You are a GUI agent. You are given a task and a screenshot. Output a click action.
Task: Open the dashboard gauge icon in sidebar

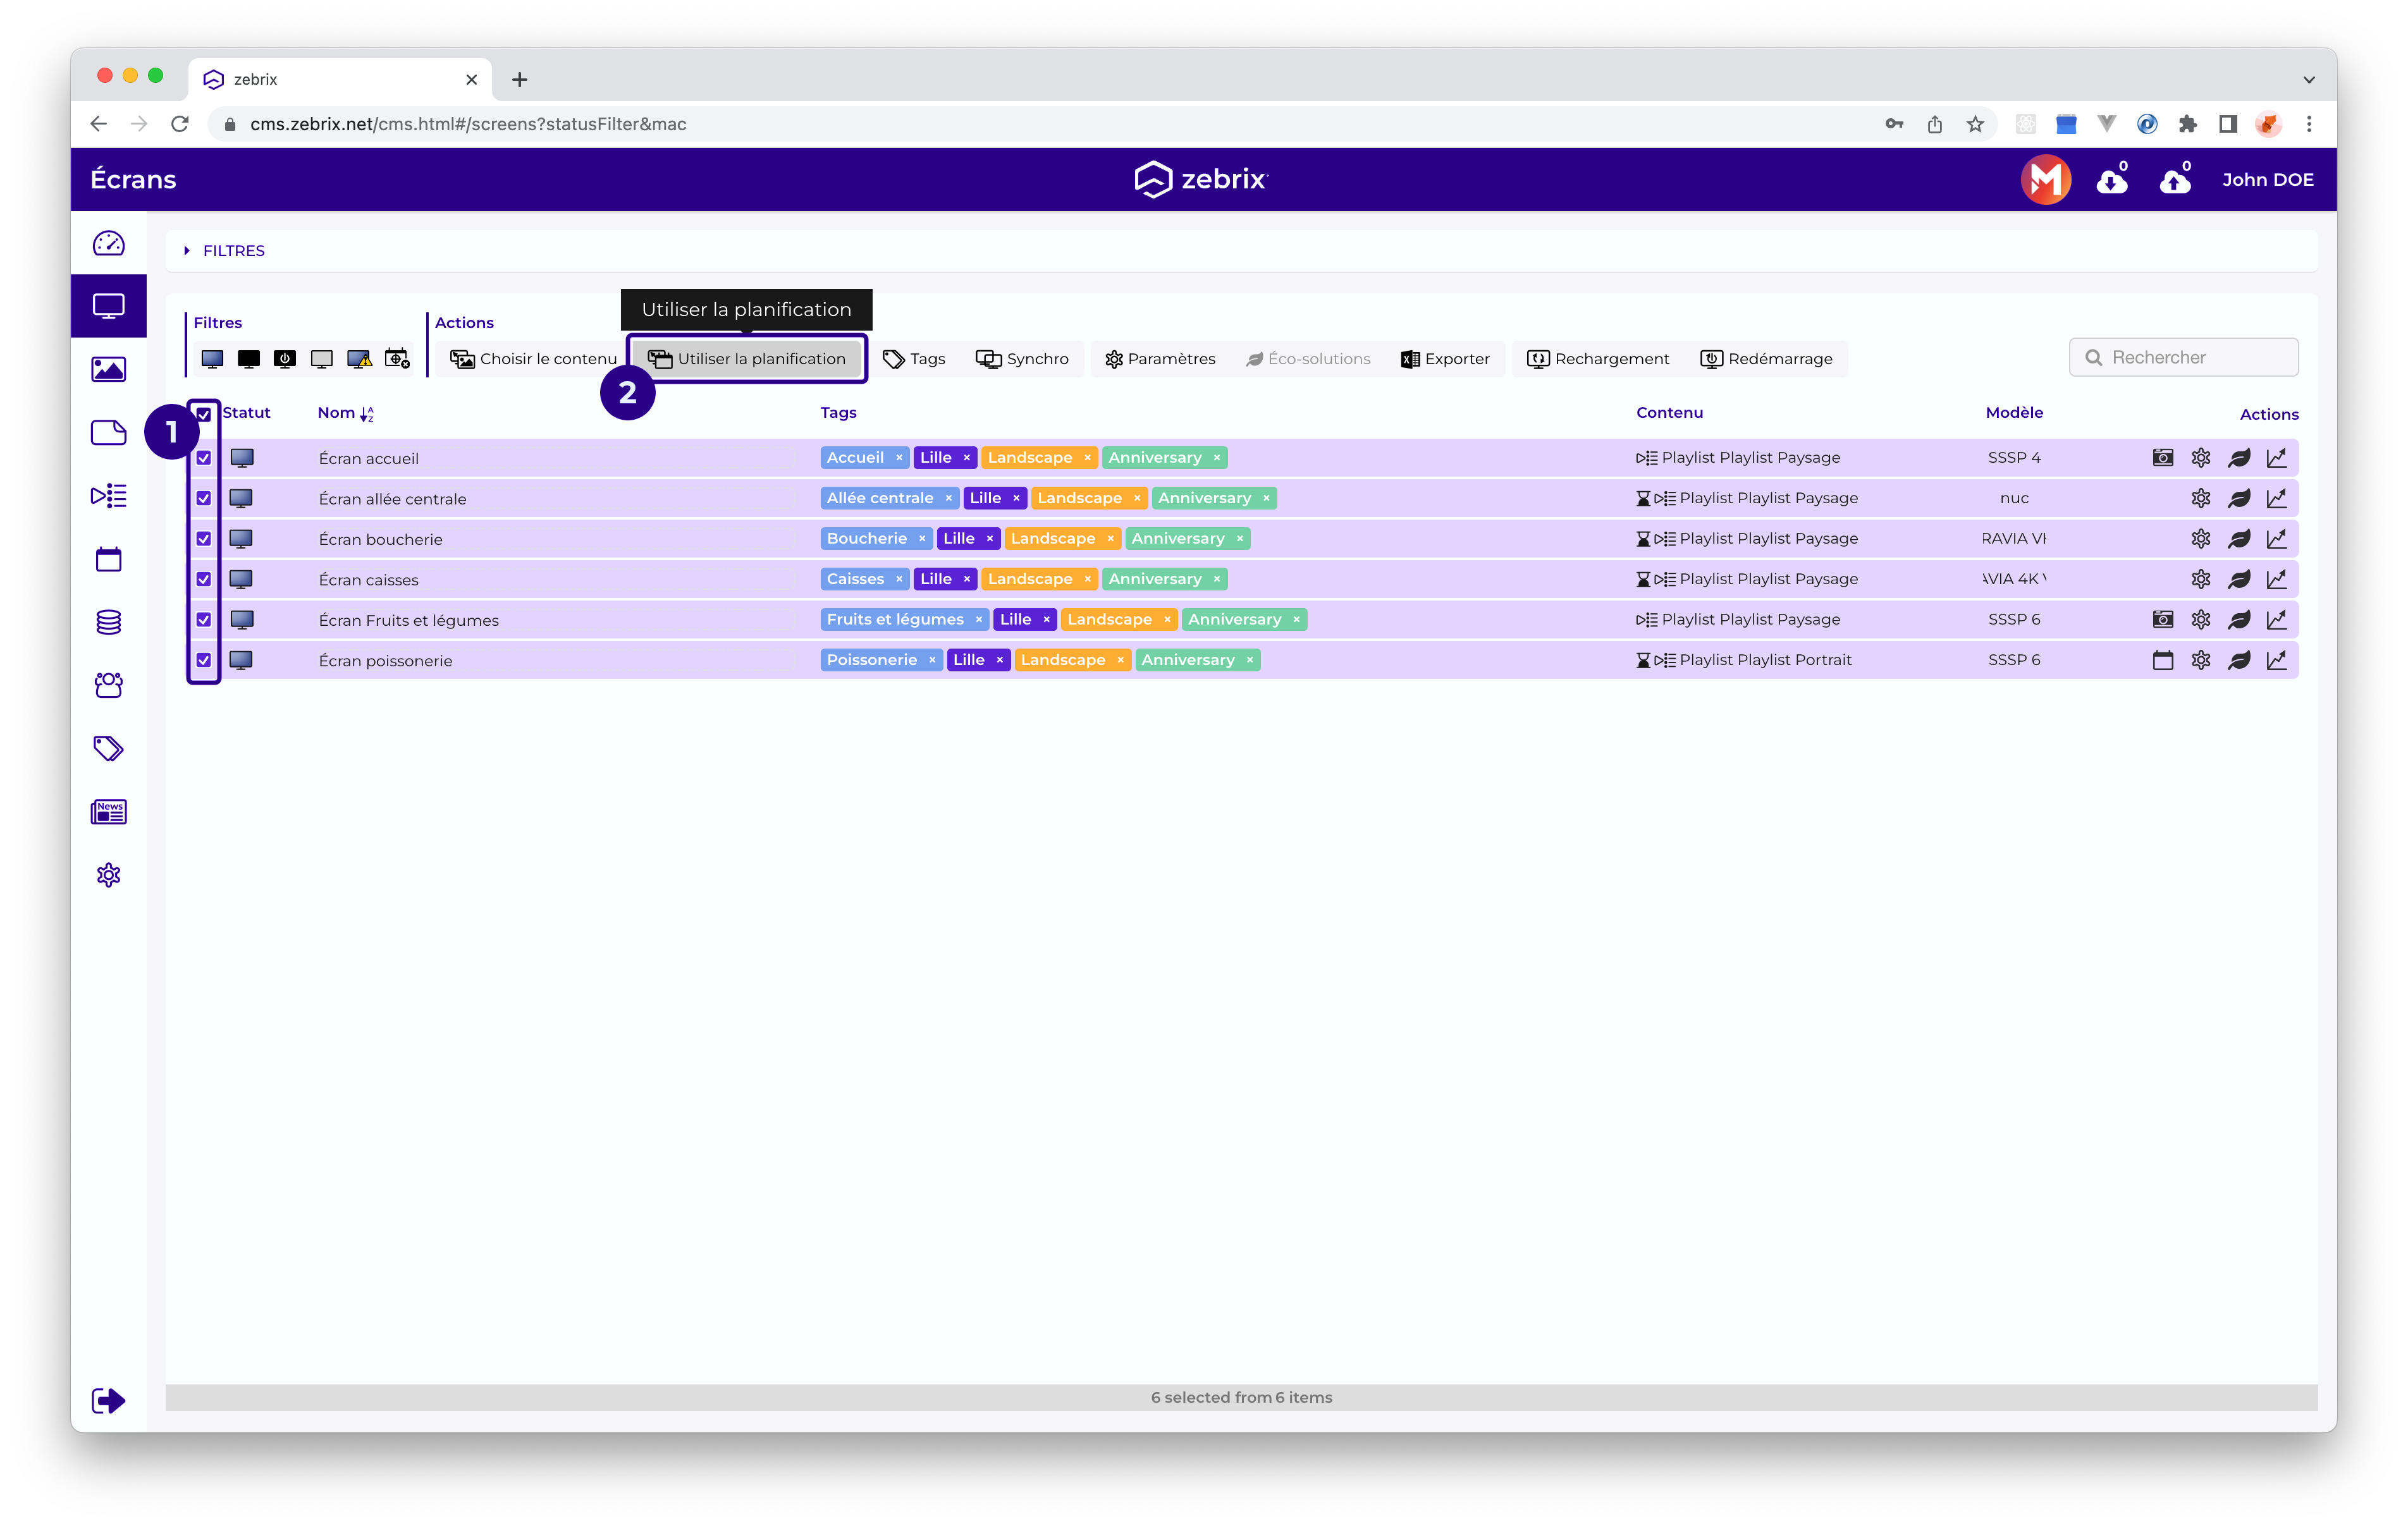108,244
